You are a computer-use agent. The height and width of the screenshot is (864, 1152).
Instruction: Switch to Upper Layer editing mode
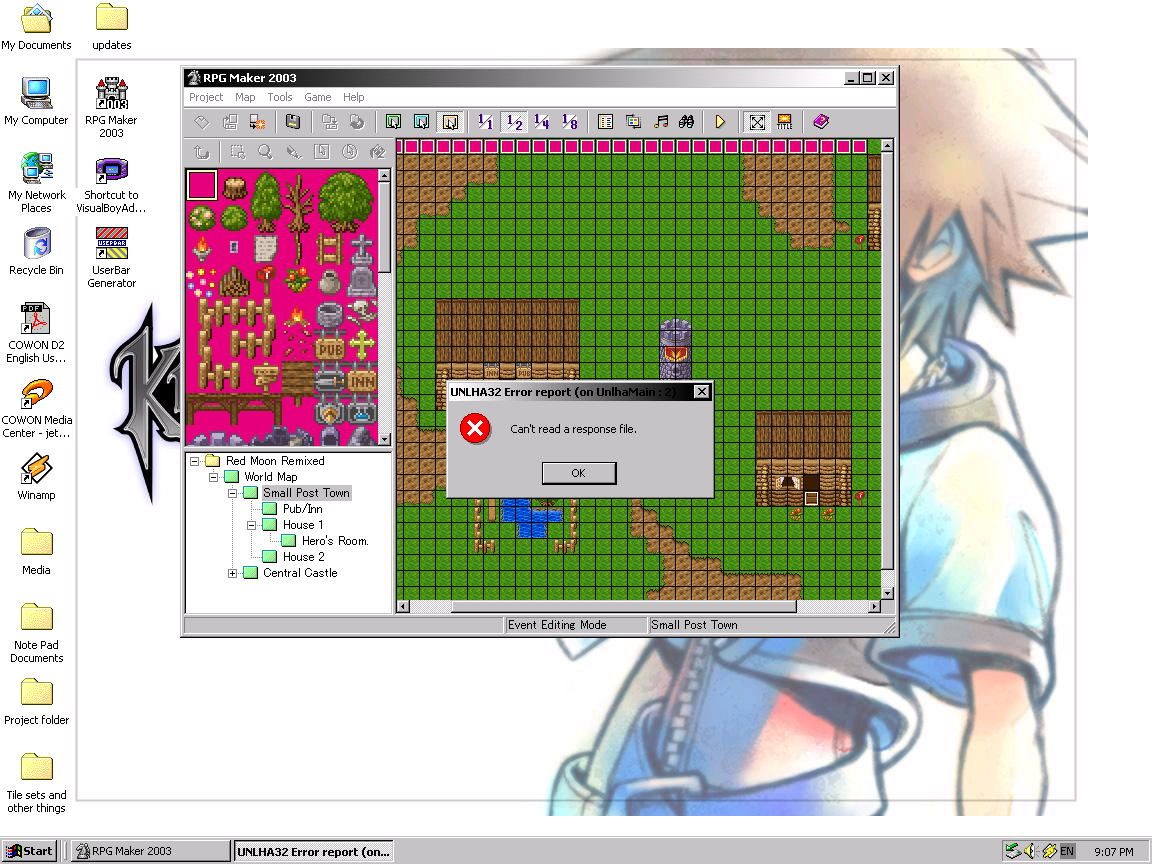(x=422, y=122)
